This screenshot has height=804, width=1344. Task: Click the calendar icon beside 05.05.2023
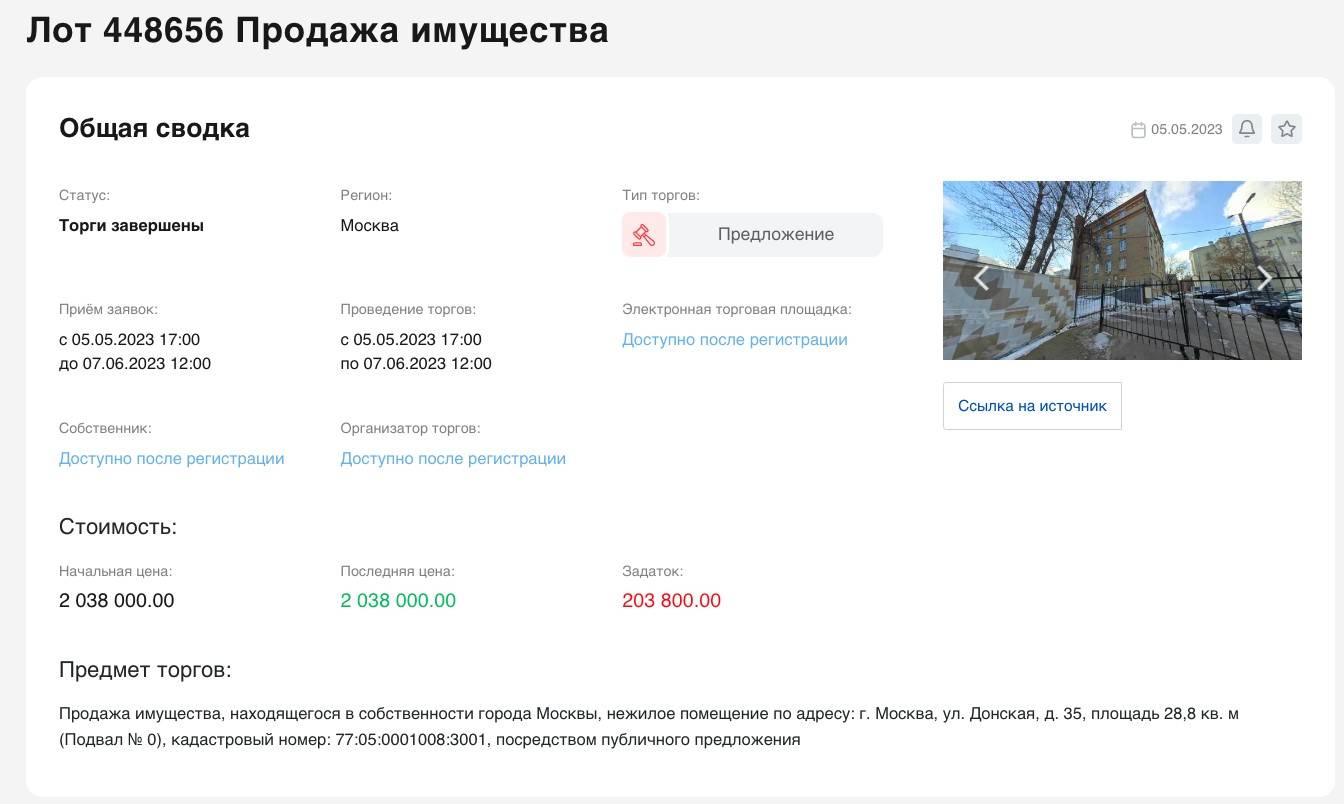pos(1138,130)
